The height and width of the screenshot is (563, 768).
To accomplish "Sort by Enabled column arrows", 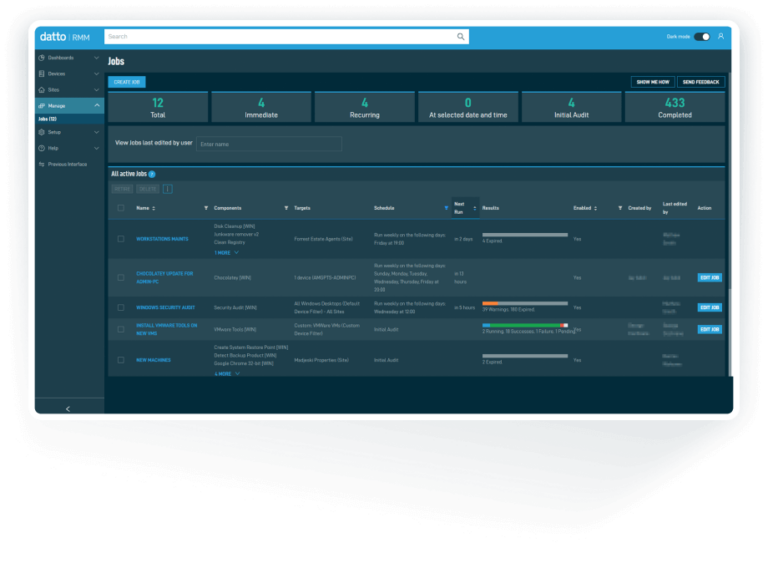I will [596, 208].
